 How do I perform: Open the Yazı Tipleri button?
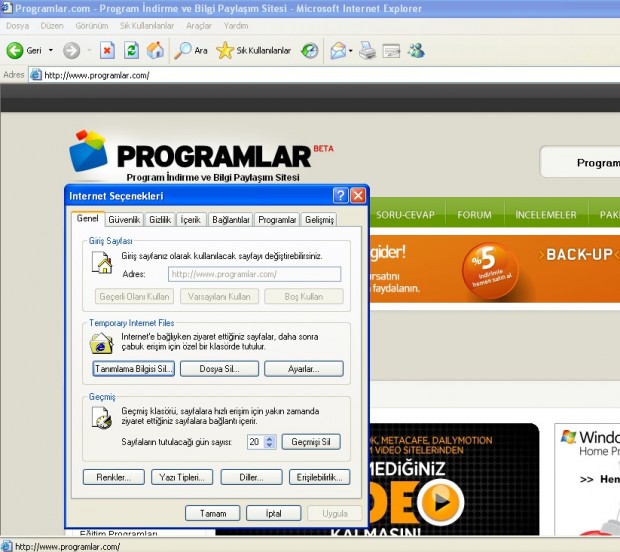click(x=182, y=477)
